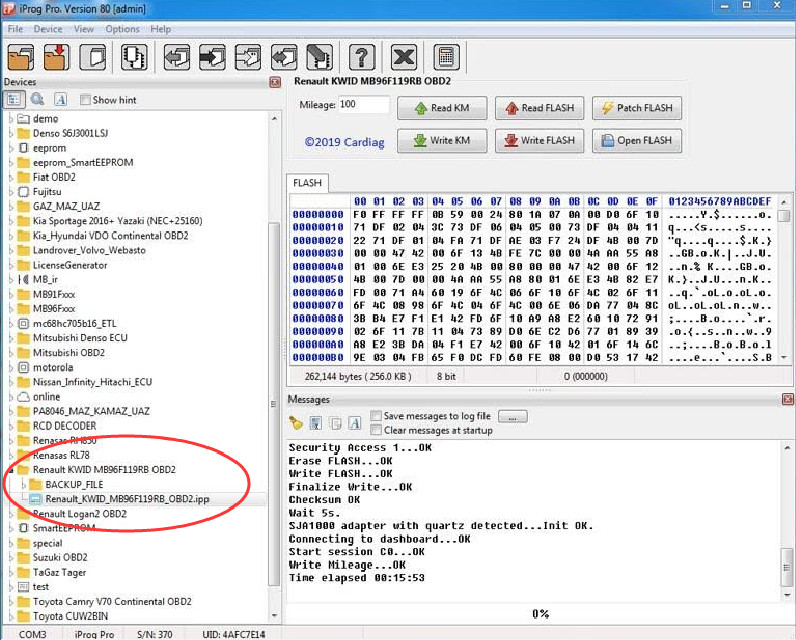Expand the MB96Fxxx folder
The height and width of the screenshot is (640, 796).
(11, 309)
